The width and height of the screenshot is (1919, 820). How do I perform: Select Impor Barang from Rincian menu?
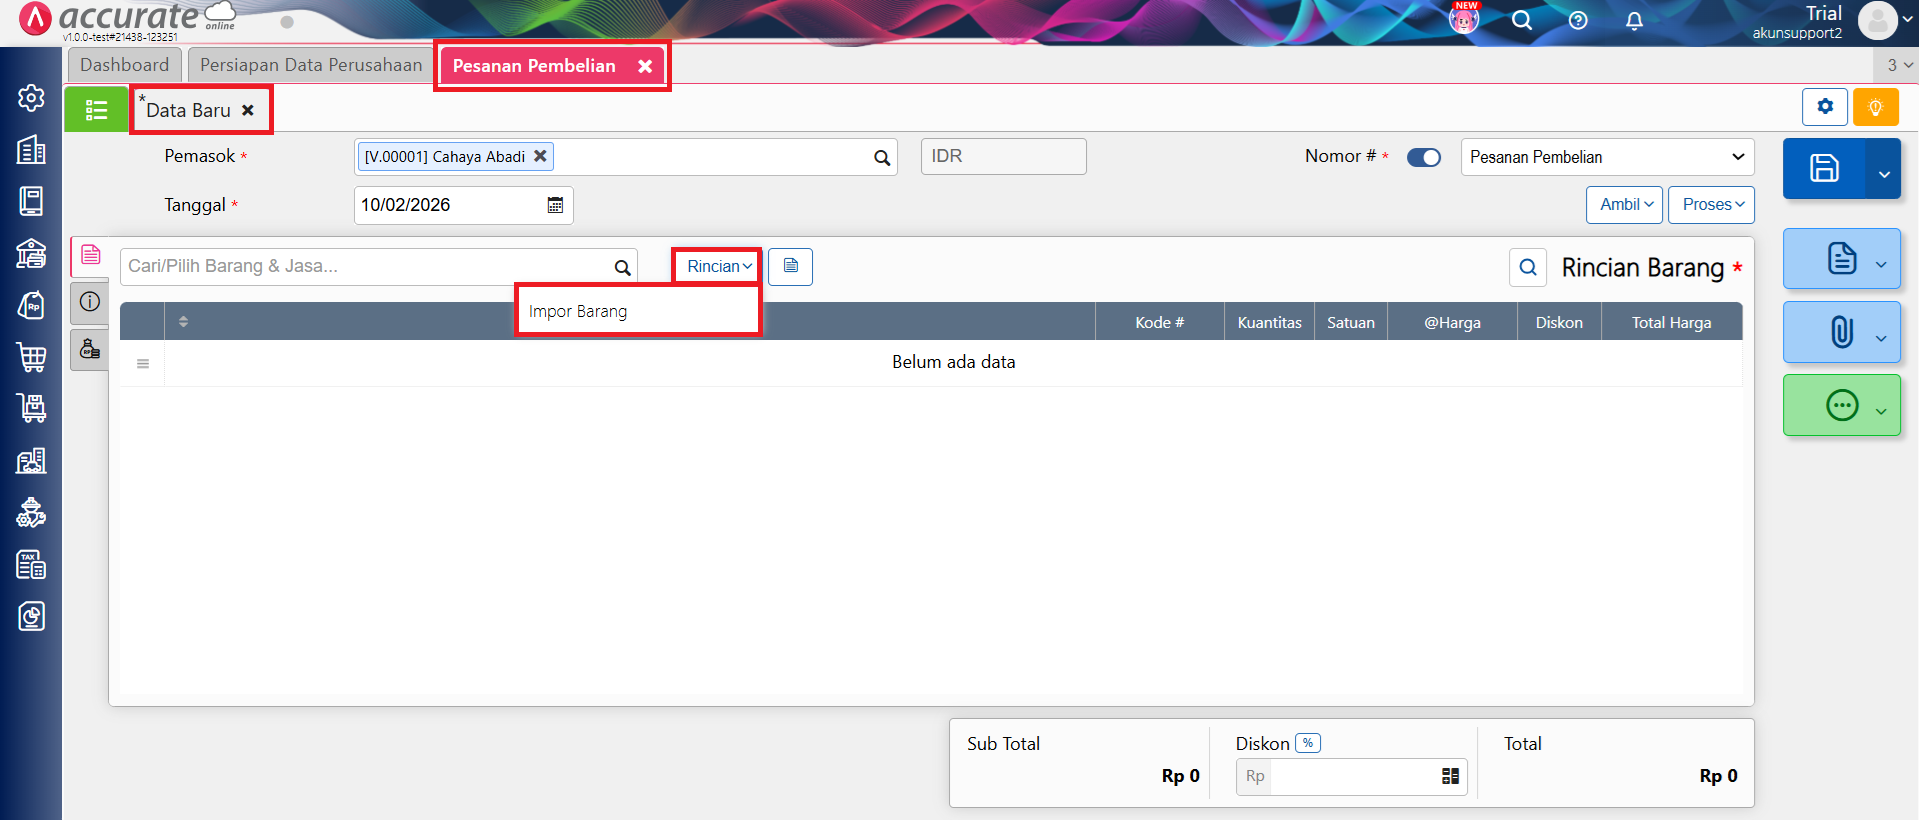[x=578, y=311]
